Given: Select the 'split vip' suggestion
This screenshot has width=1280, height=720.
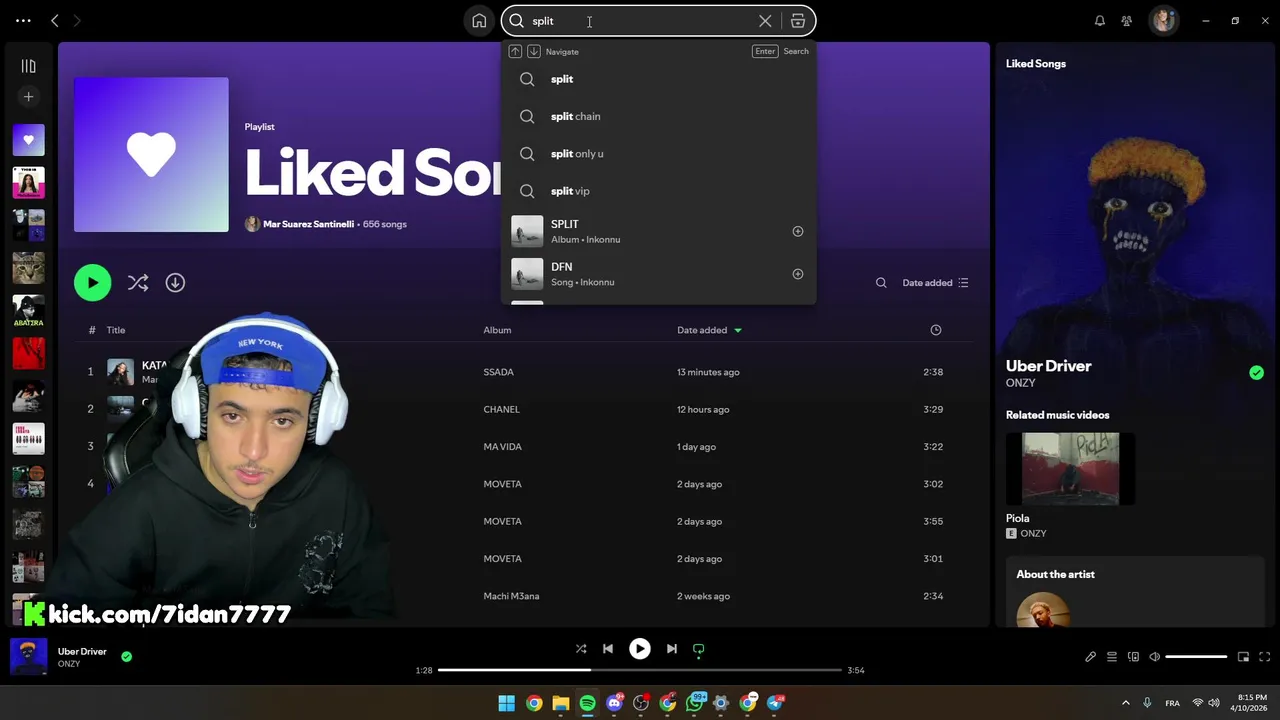Looking at the screenshot, I should point(658,191).
